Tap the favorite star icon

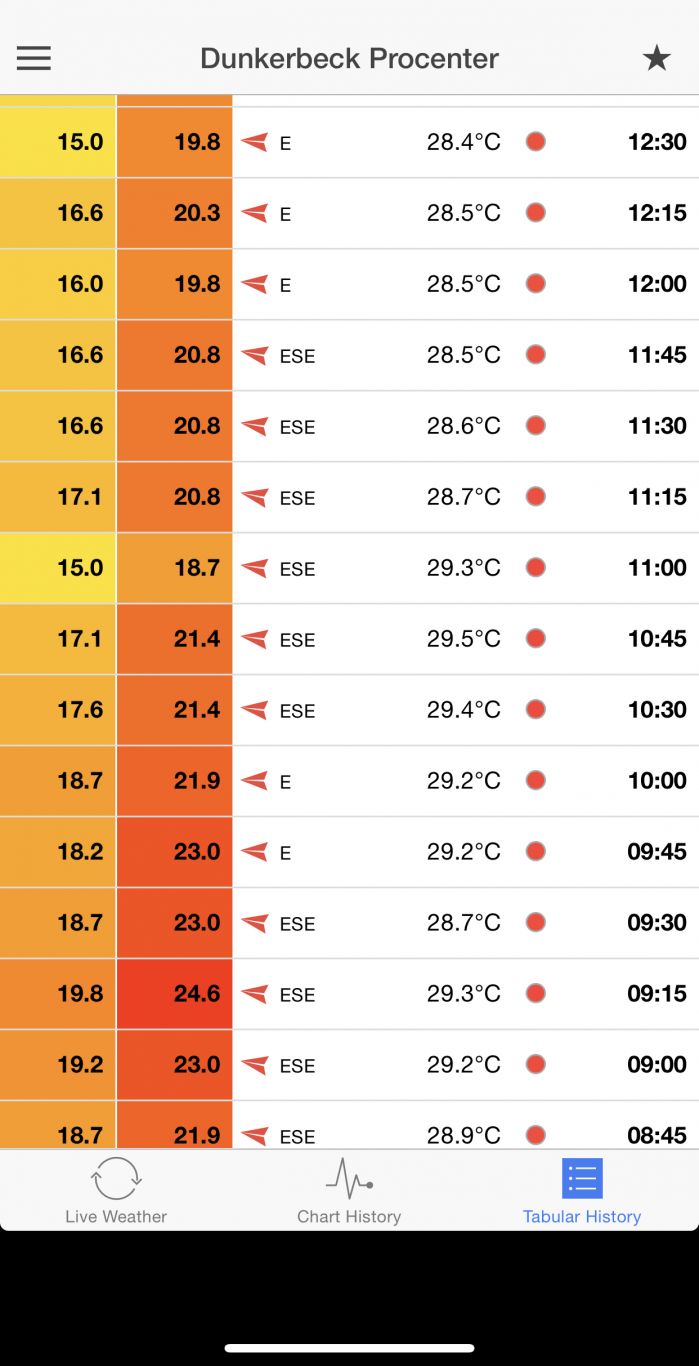(656, 58)
